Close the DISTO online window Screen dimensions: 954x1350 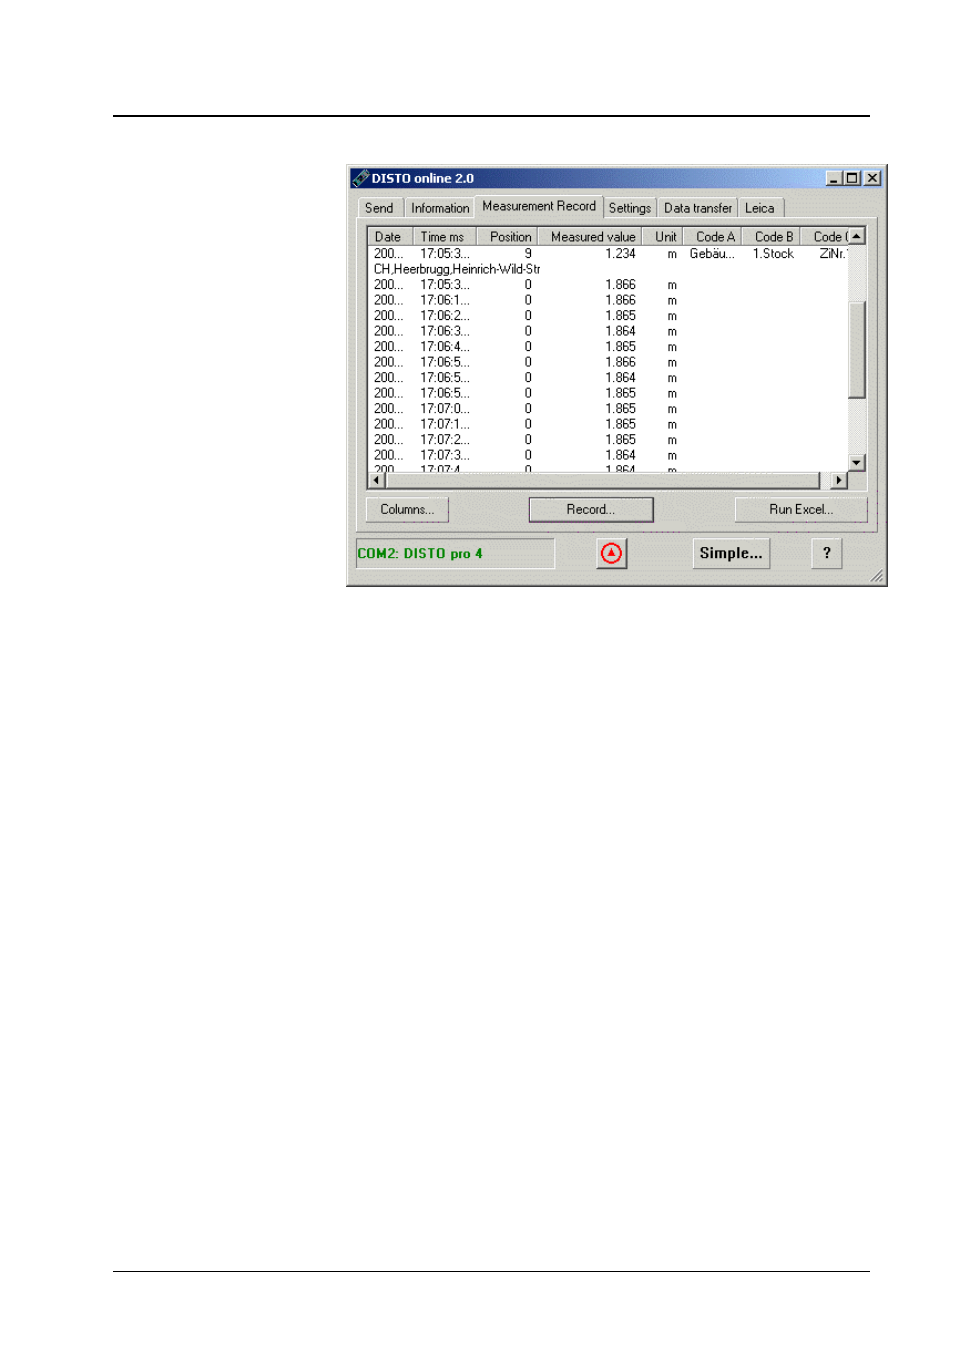(872, 178)
